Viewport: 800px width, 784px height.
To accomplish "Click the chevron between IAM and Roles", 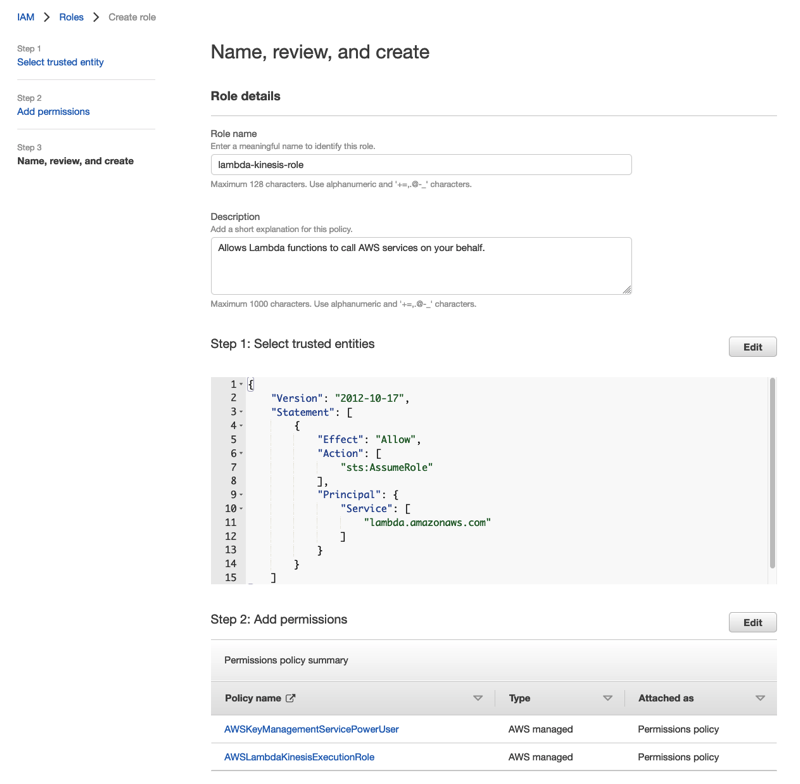I will pos(44,17).
